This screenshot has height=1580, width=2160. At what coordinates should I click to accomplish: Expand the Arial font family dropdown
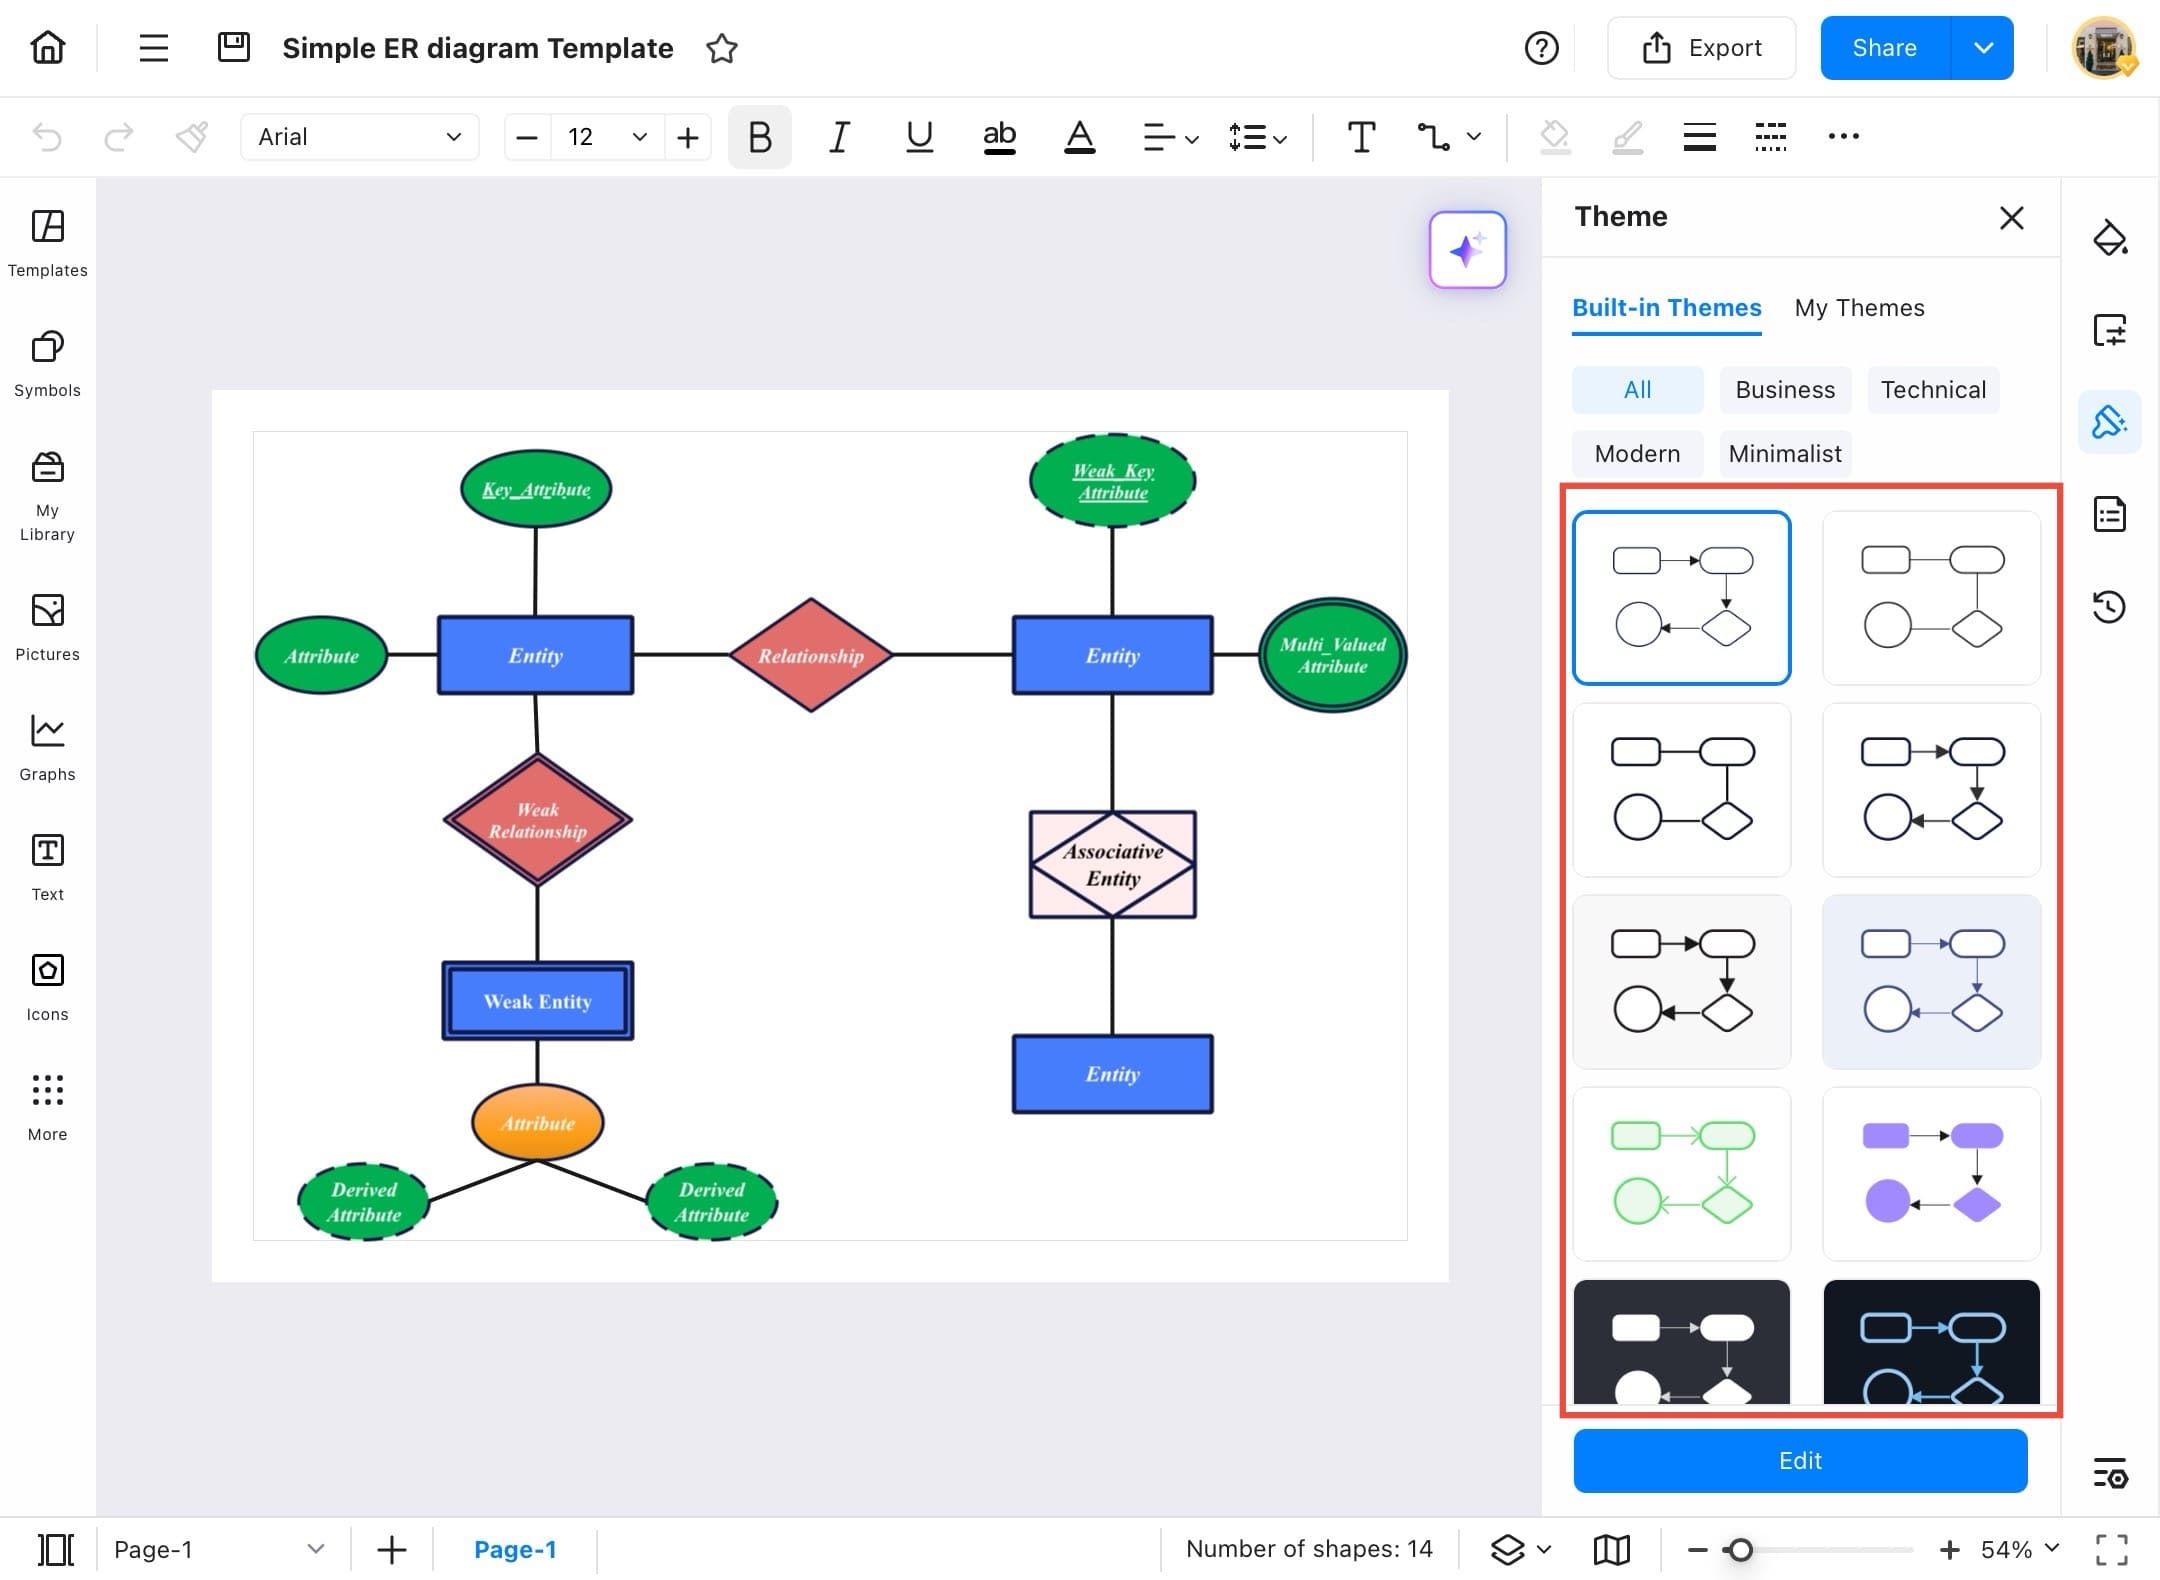[359, 137]
